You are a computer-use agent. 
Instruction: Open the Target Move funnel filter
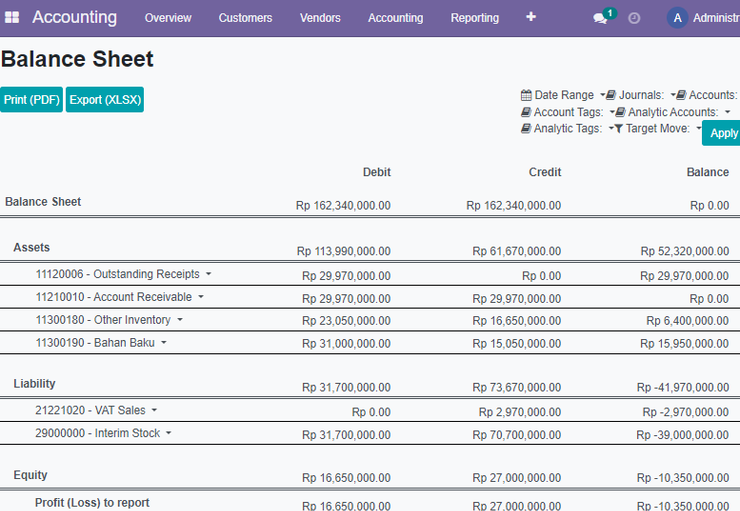[618, 128]
